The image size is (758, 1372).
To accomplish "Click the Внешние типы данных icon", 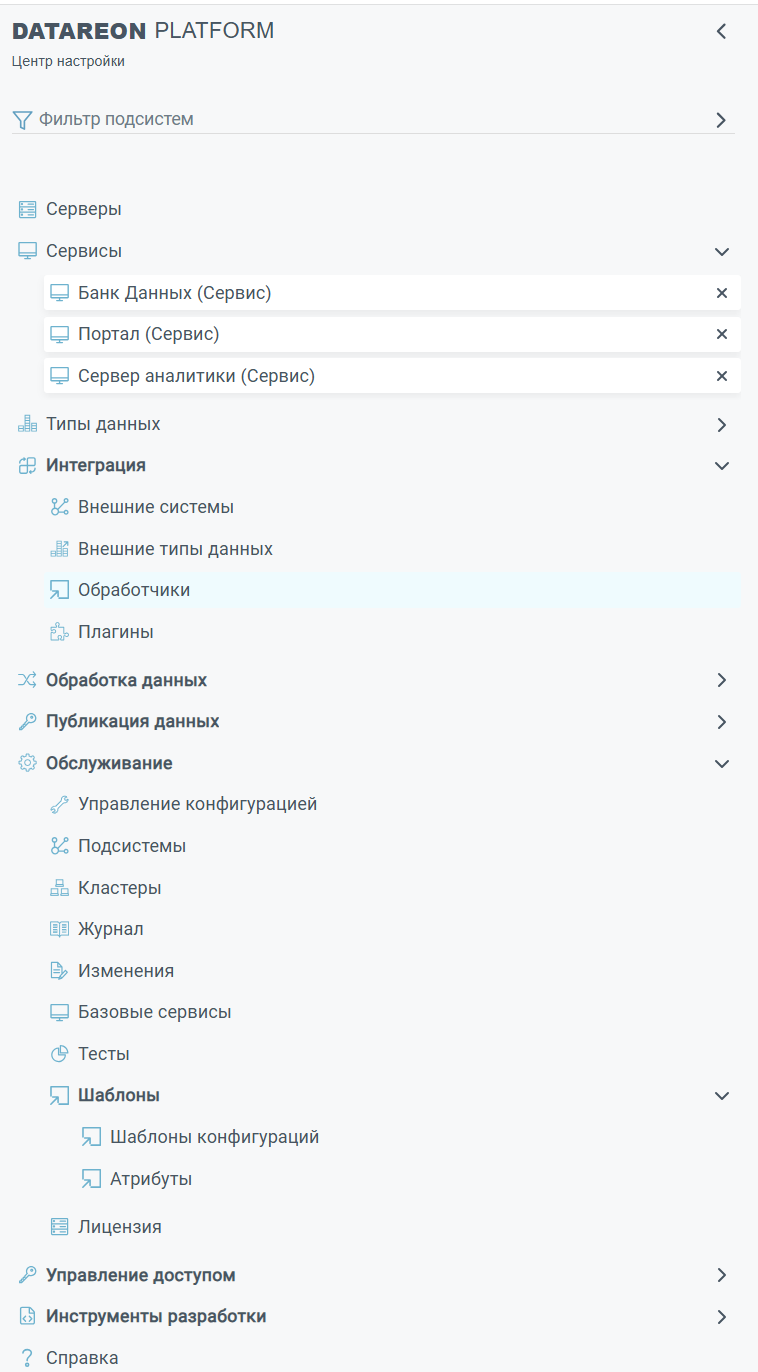I will point(60,548).
